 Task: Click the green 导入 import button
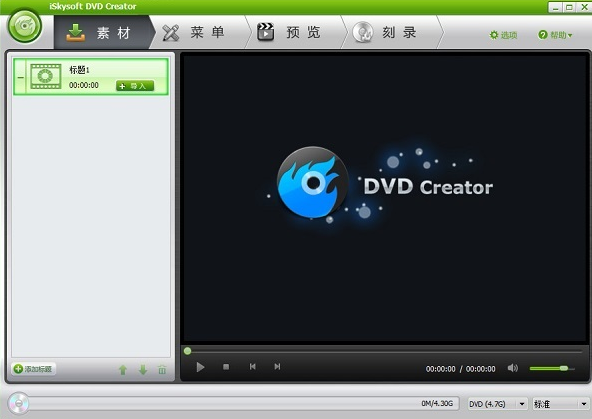[135, 86]
